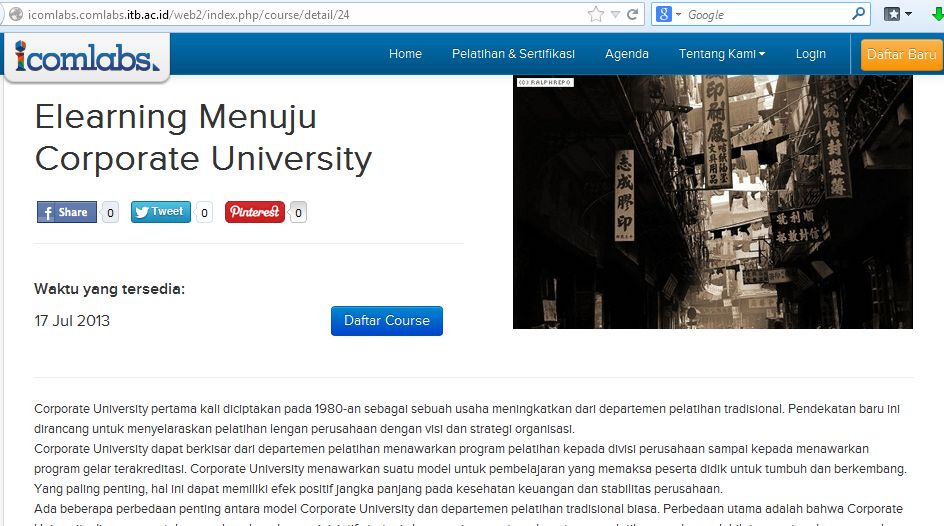
Task: Click the icomlabs logo
Action: click(87, 57)
